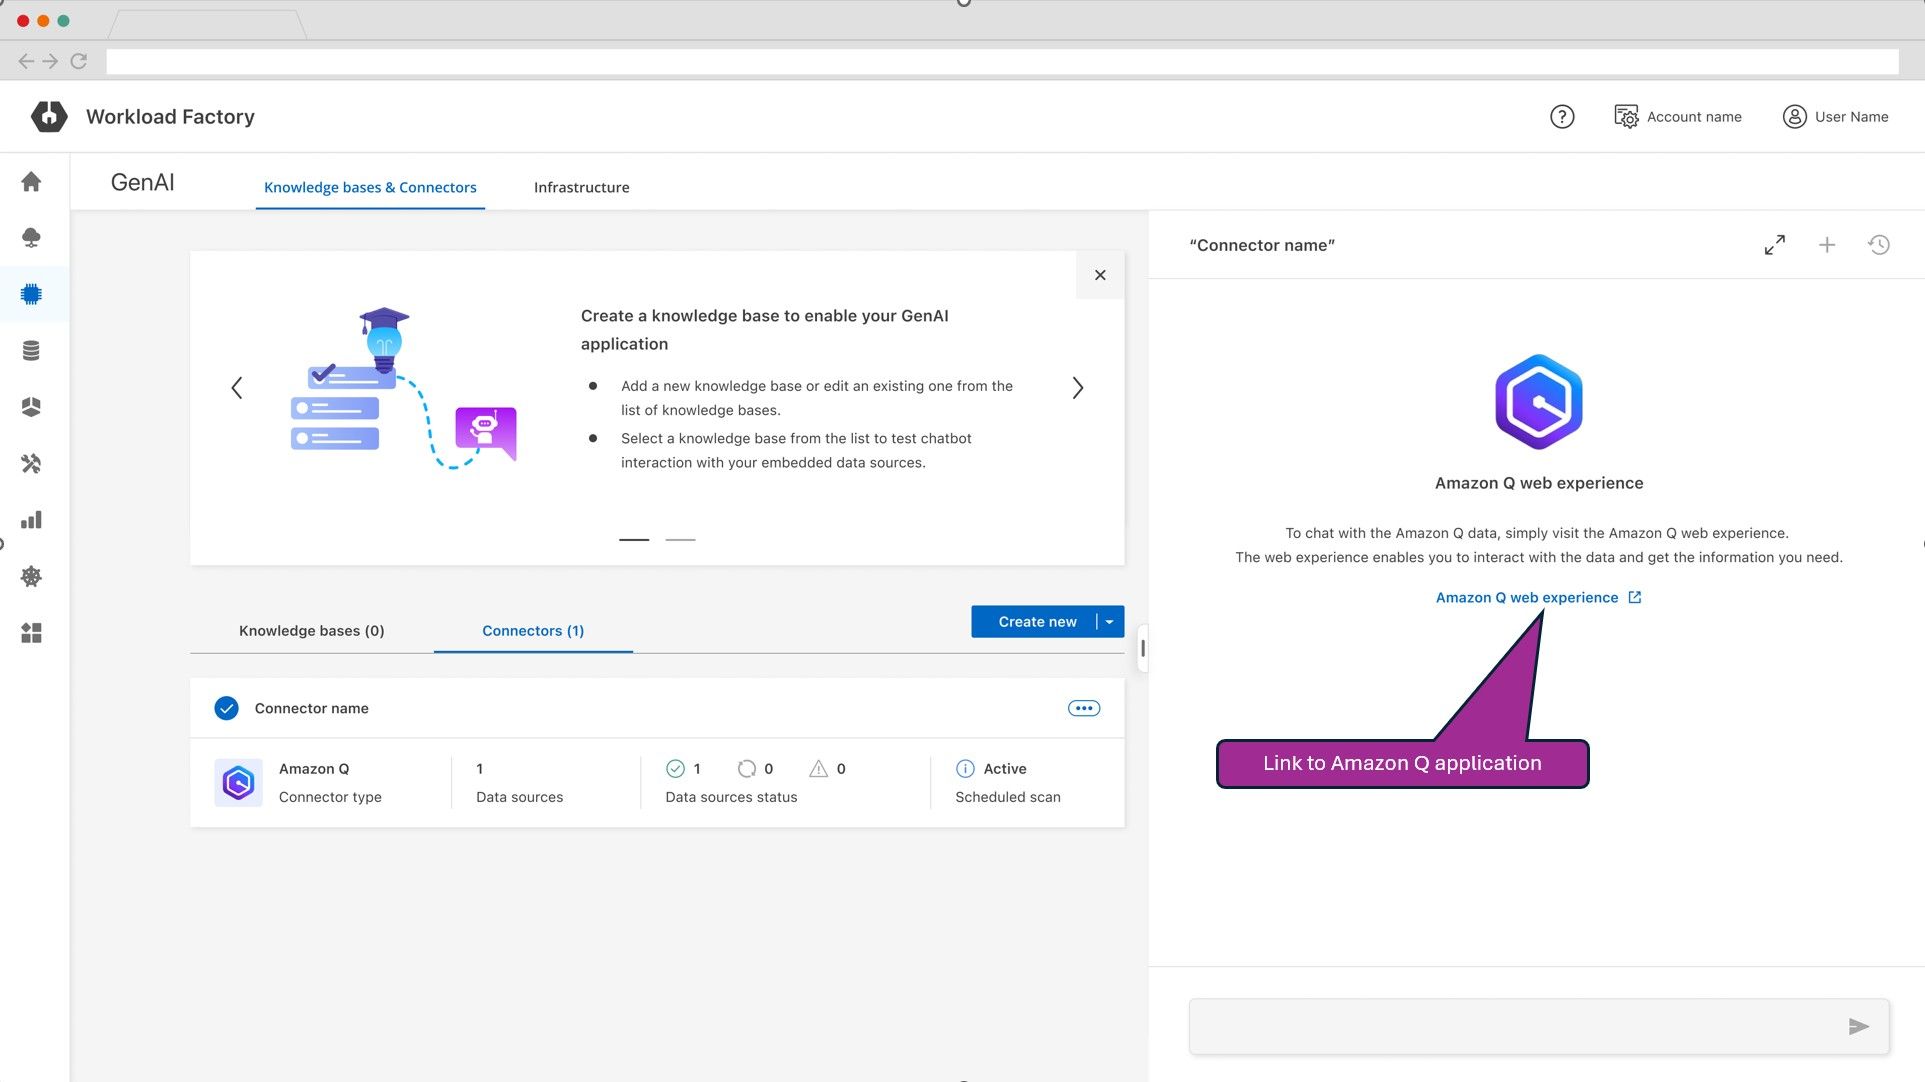
Task: Go to next carousel slide chevron
Action: (1077, 388)
